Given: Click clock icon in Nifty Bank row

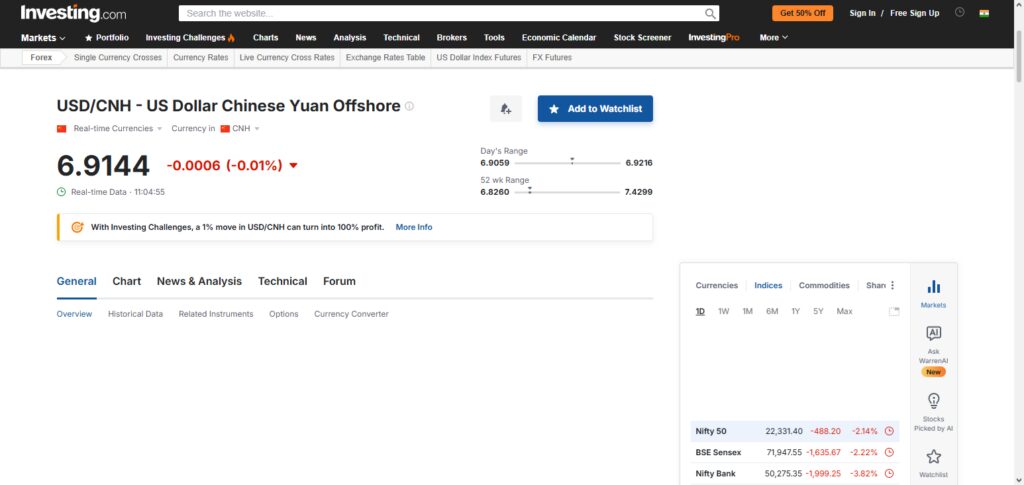Looking at the screenshot, I should 889,473.
